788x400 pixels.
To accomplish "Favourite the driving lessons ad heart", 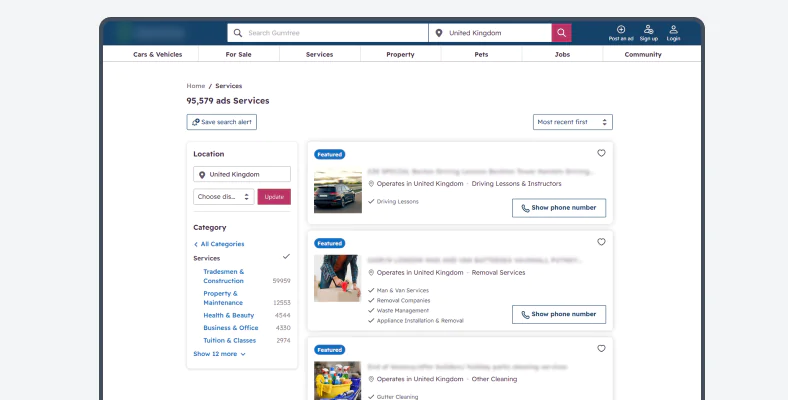I will click(601, 153).
